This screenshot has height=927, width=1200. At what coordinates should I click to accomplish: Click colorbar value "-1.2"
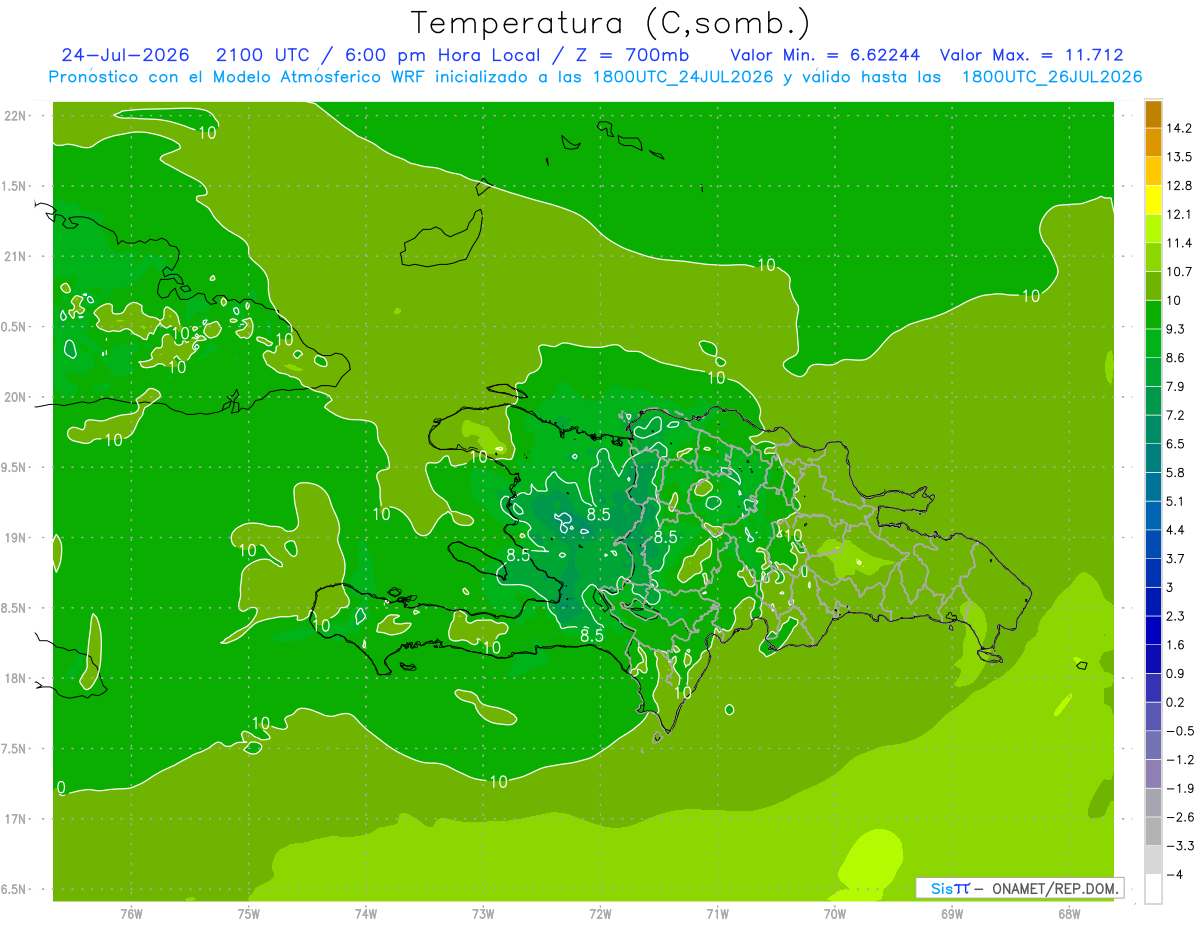click(x=1180, y=760)
